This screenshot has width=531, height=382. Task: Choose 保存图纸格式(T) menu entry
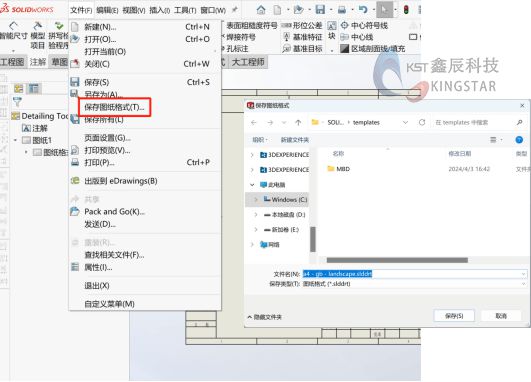pyautogui.click(x=114, y=107)
